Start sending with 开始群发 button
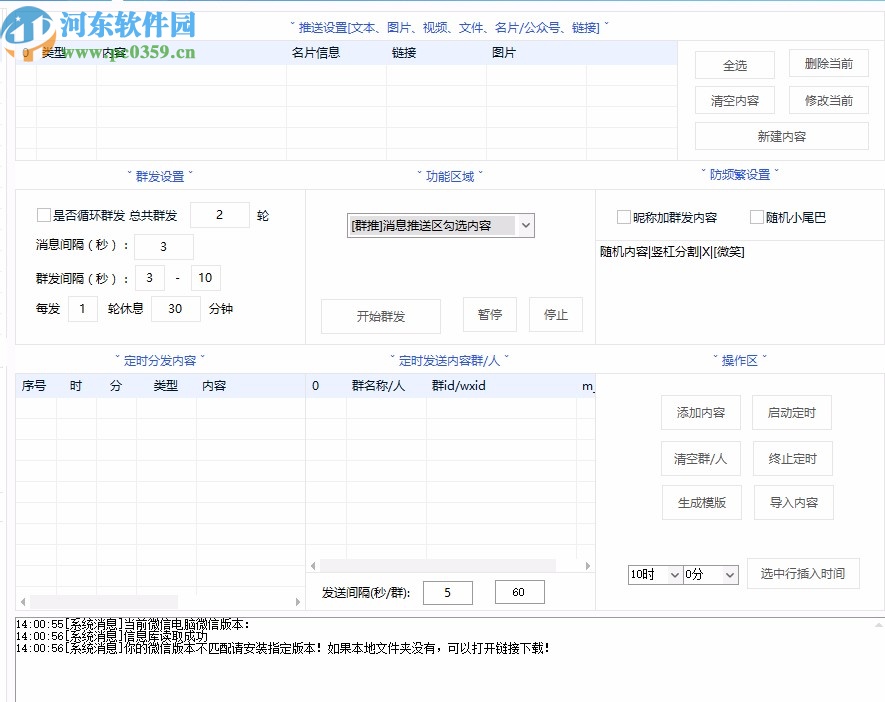Screen dimensions: 885x702 (x=380, y=316)
